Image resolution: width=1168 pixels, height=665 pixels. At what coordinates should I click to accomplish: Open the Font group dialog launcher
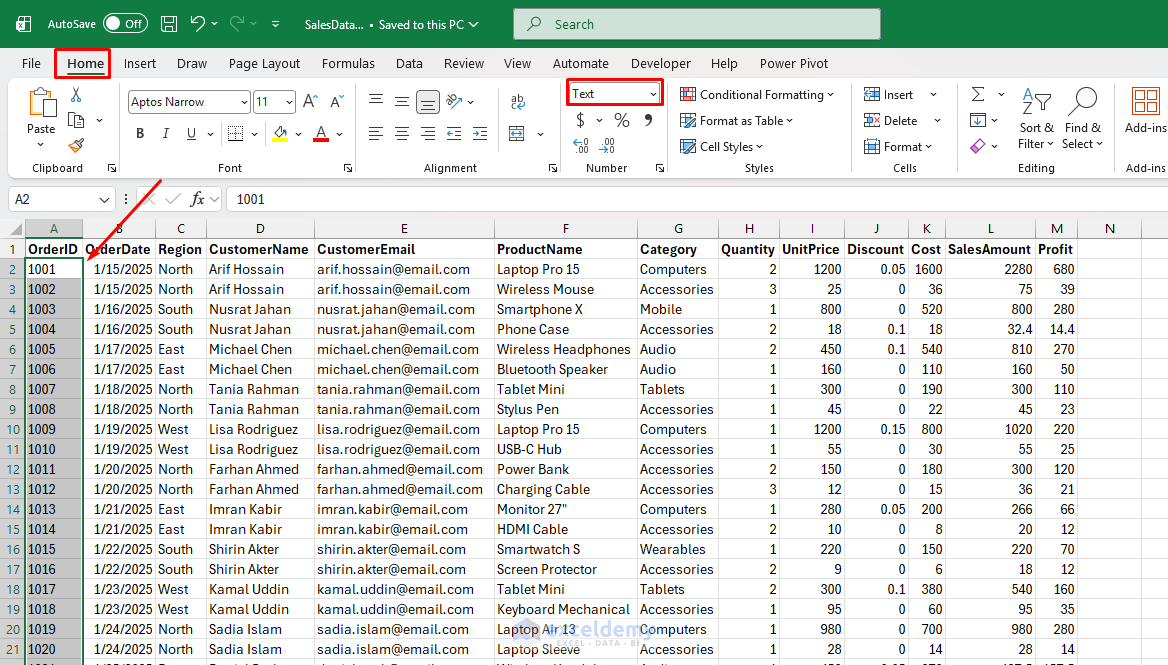(x=348, y=168)
